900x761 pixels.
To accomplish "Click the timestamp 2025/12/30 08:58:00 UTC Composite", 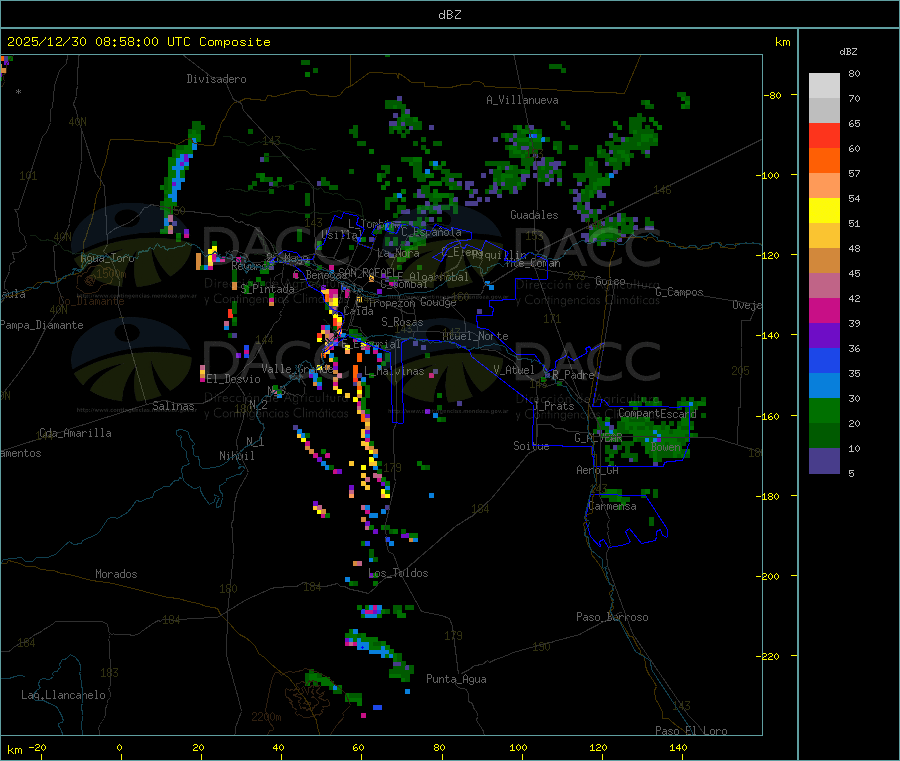I will pyautogui.click(x=138, y=42).
